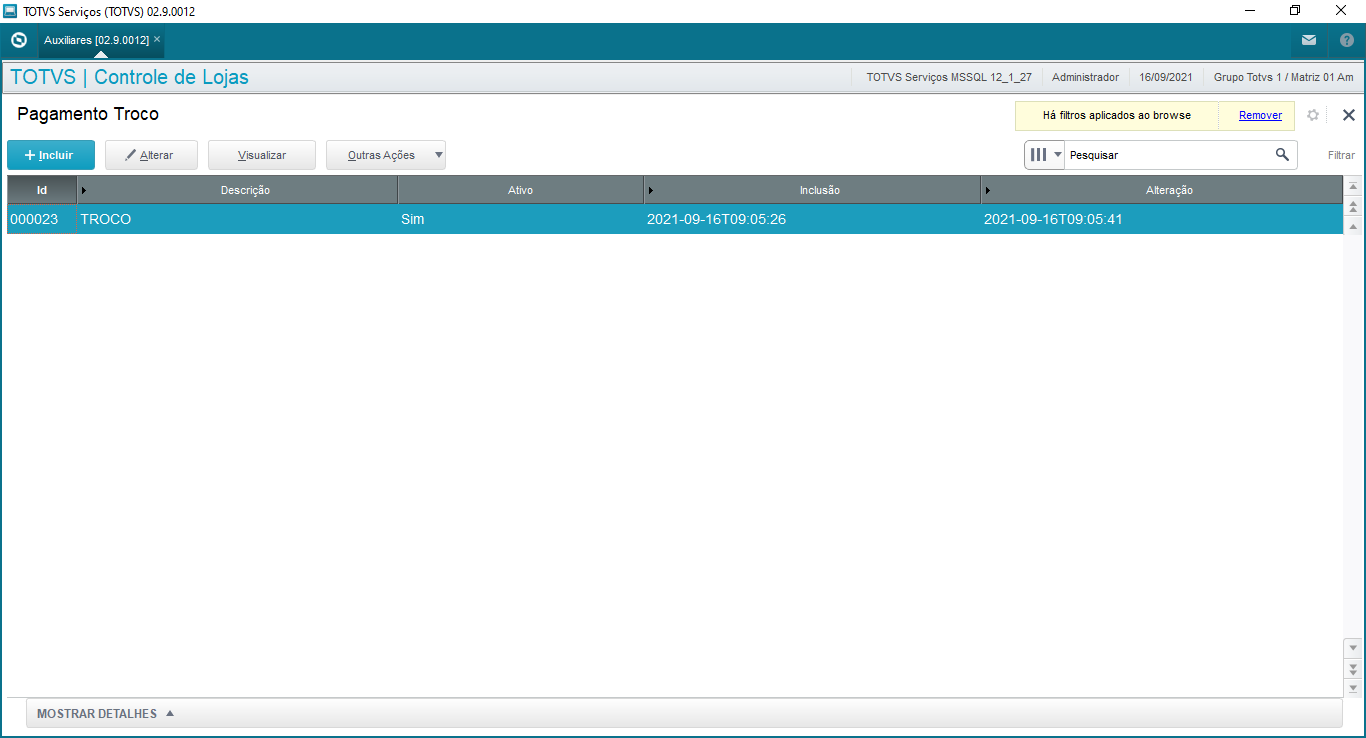Jump to grid top with top scroll arrow
The image size is (1366, 738).
click(x=1353, y=186)
